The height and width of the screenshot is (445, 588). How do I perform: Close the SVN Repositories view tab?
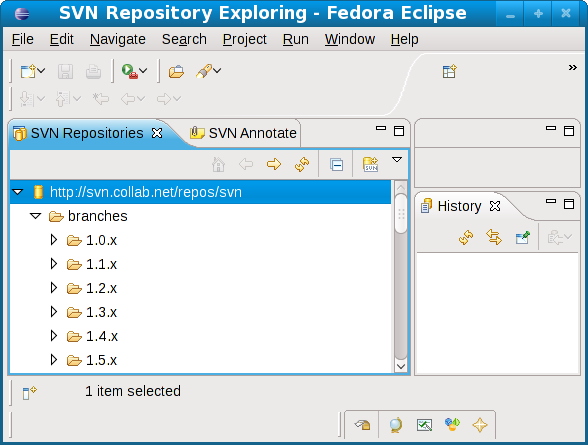157,133
